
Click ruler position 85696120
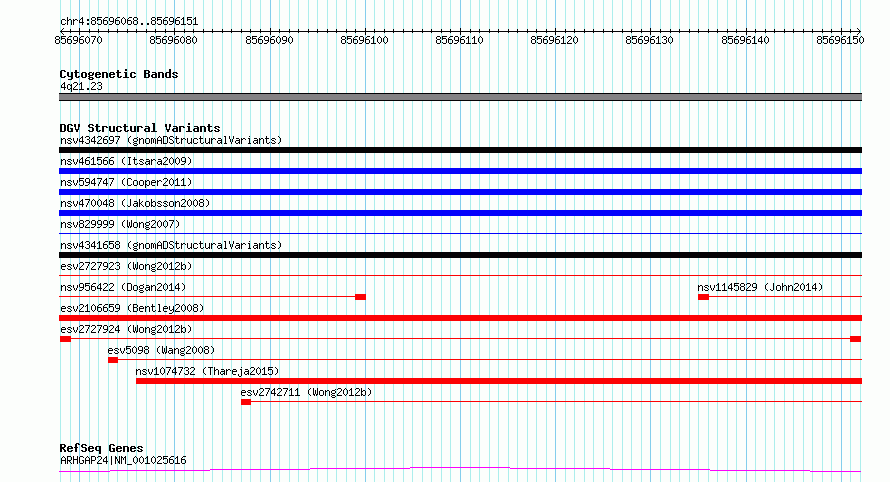point(554,40)
